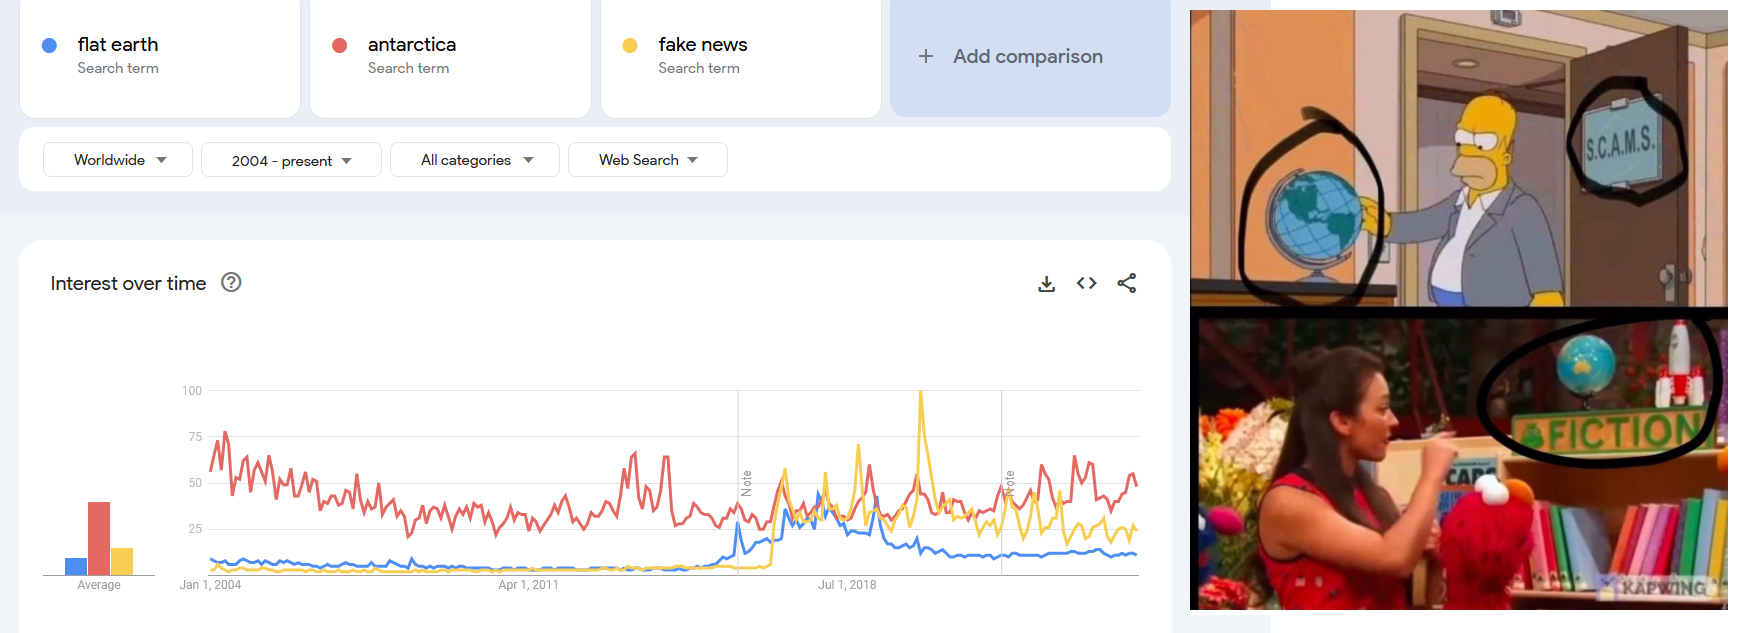The image size is (1746, 633).
Task: Edit the antarctica search term card
Action: [450, 56]
